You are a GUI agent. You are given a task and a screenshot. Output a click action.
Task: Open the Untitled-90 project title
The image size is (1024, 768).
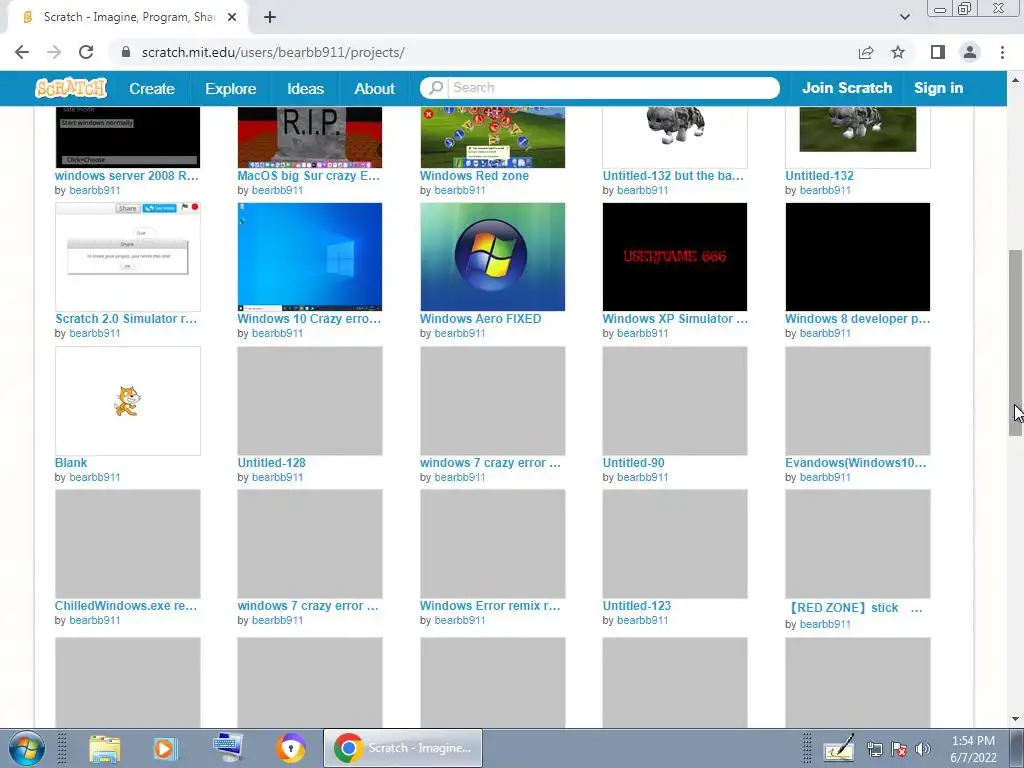click(633, 462)
